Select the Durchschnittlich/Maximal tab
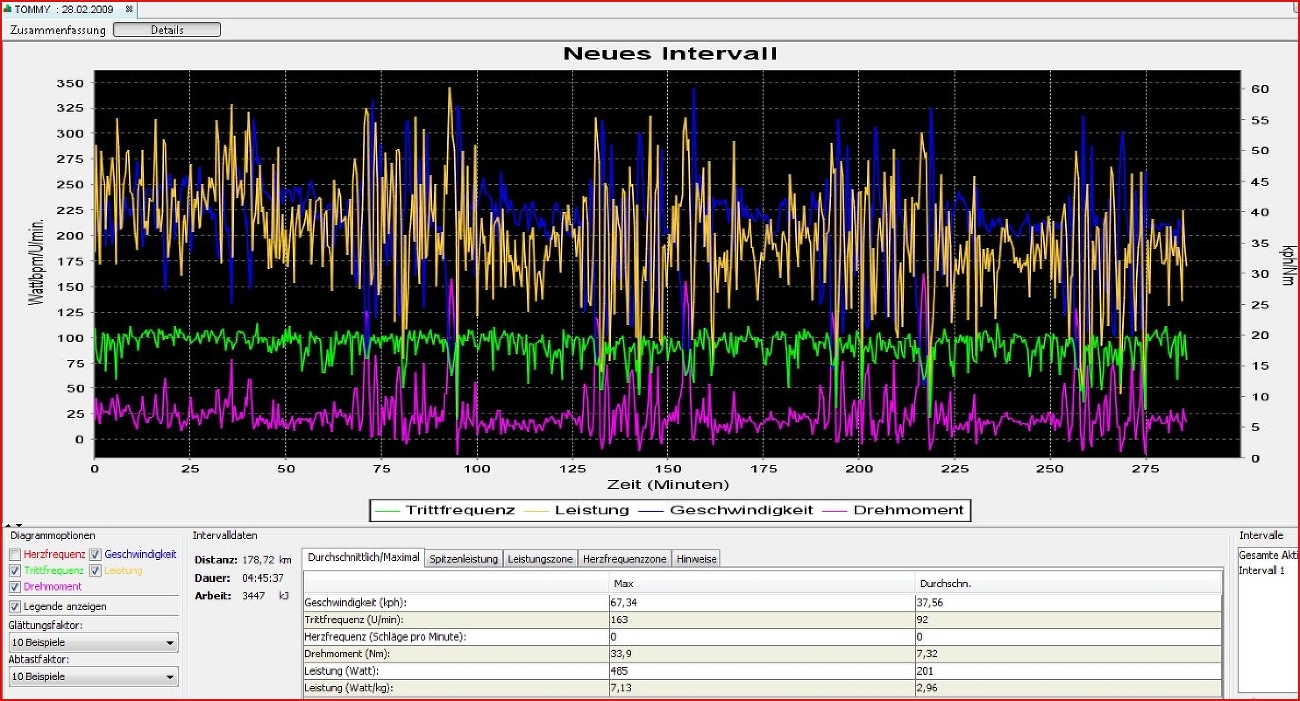The image size is (1300, 701). pyautogui.click(x=364, y=558)
